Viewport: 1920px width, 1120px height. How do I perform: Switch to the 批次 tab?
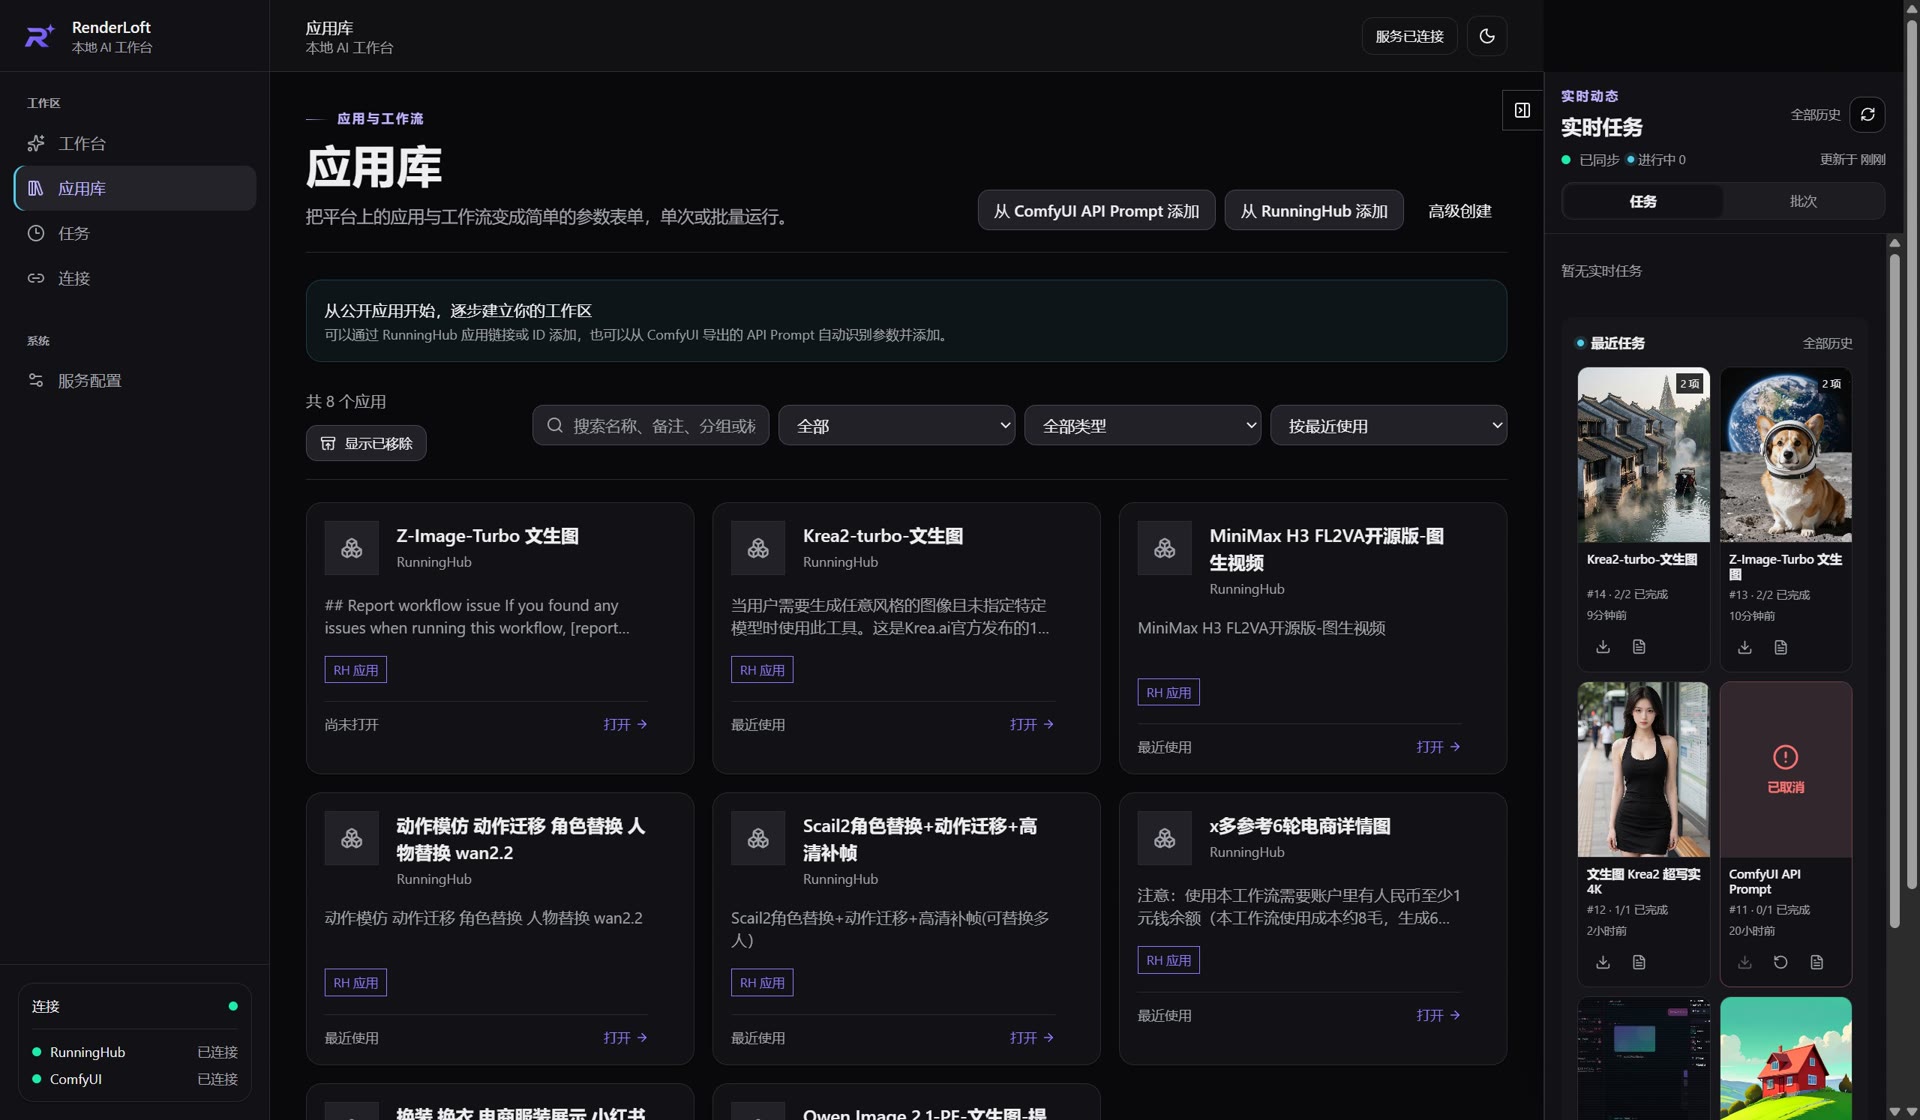[x=1803, y=201]
